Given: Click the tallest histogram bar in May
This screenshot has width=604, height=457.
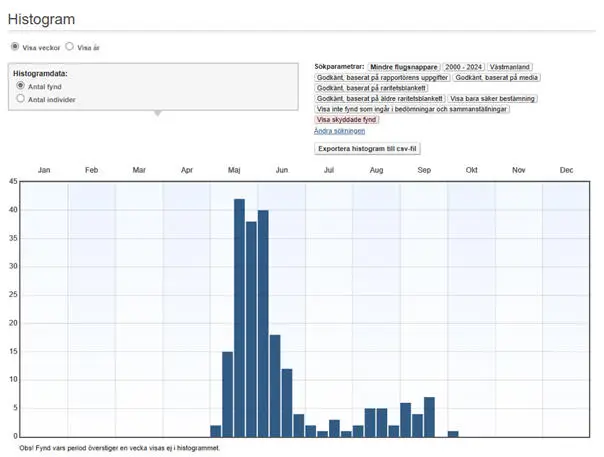Looking at the screenshot, I should pyautogui.click(x=240, y=317).
